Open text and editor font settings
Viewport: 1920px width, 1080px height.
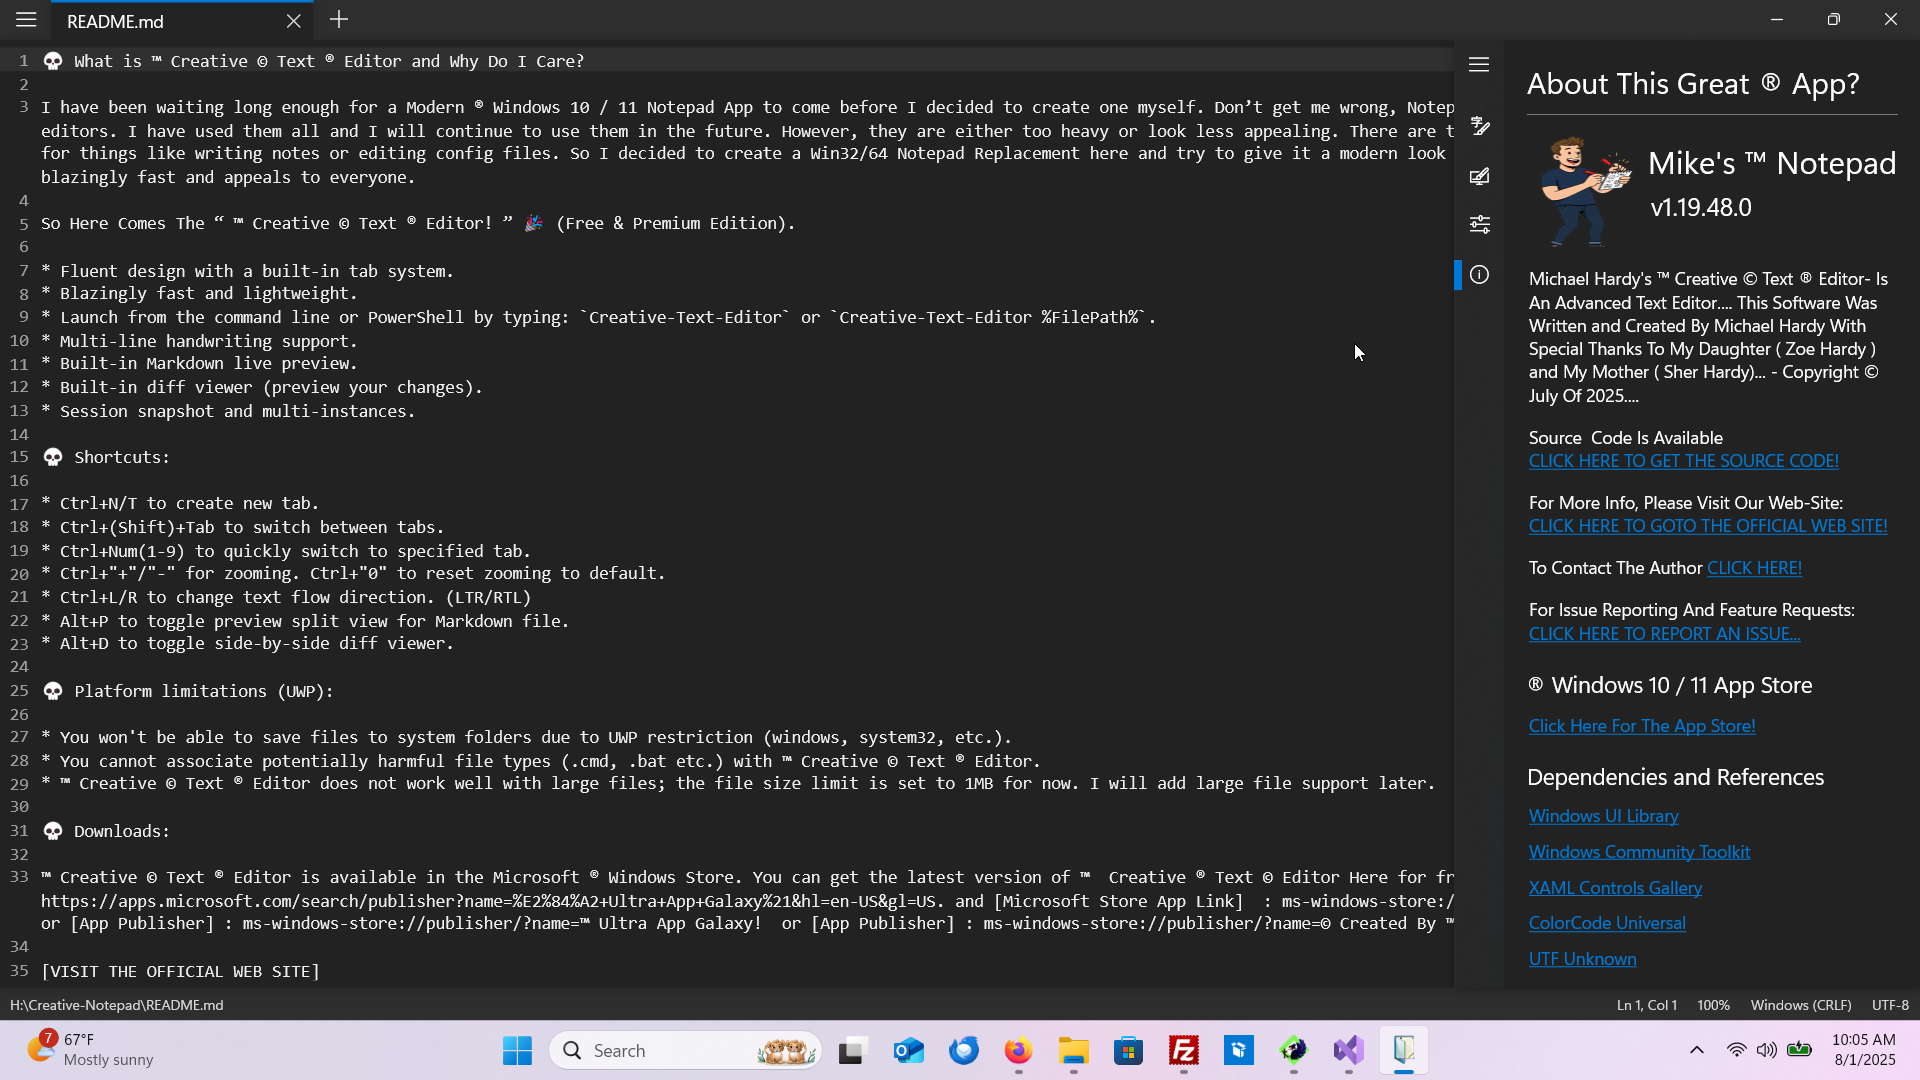click(1479, 126)
